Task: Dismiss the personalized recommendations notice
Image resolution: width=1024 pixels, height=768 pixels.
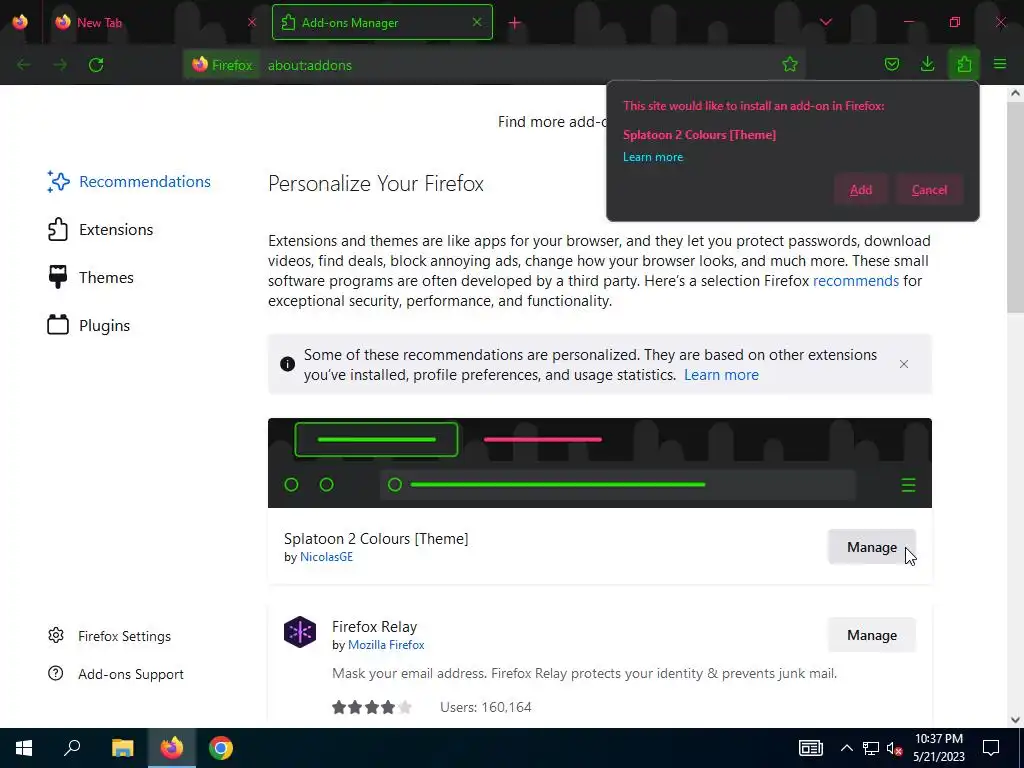Action: click(x=904, y=364)
